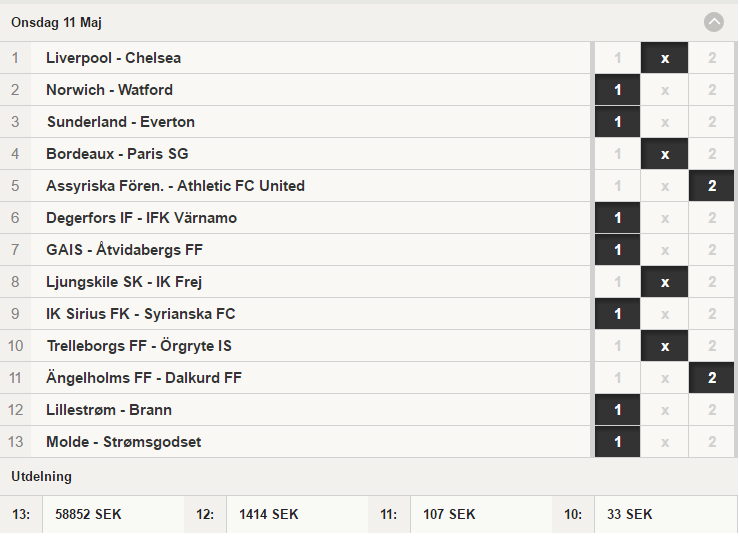Select 1 for Liverpool - Chelsea
Screen dimensions: 739x537
pos(617,58)
